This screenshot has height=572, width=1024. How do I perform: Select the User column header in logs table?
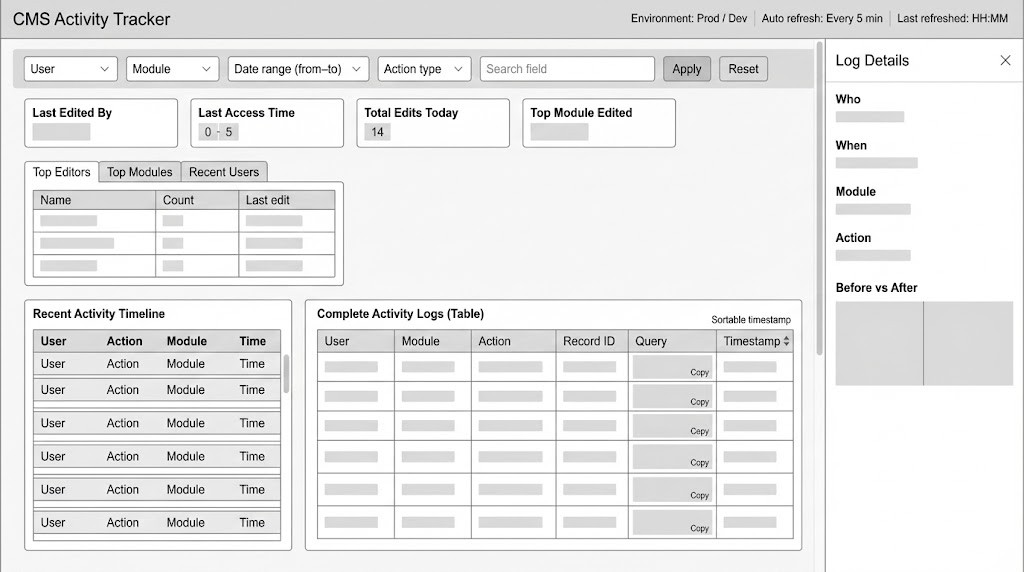tap(356, 341)
